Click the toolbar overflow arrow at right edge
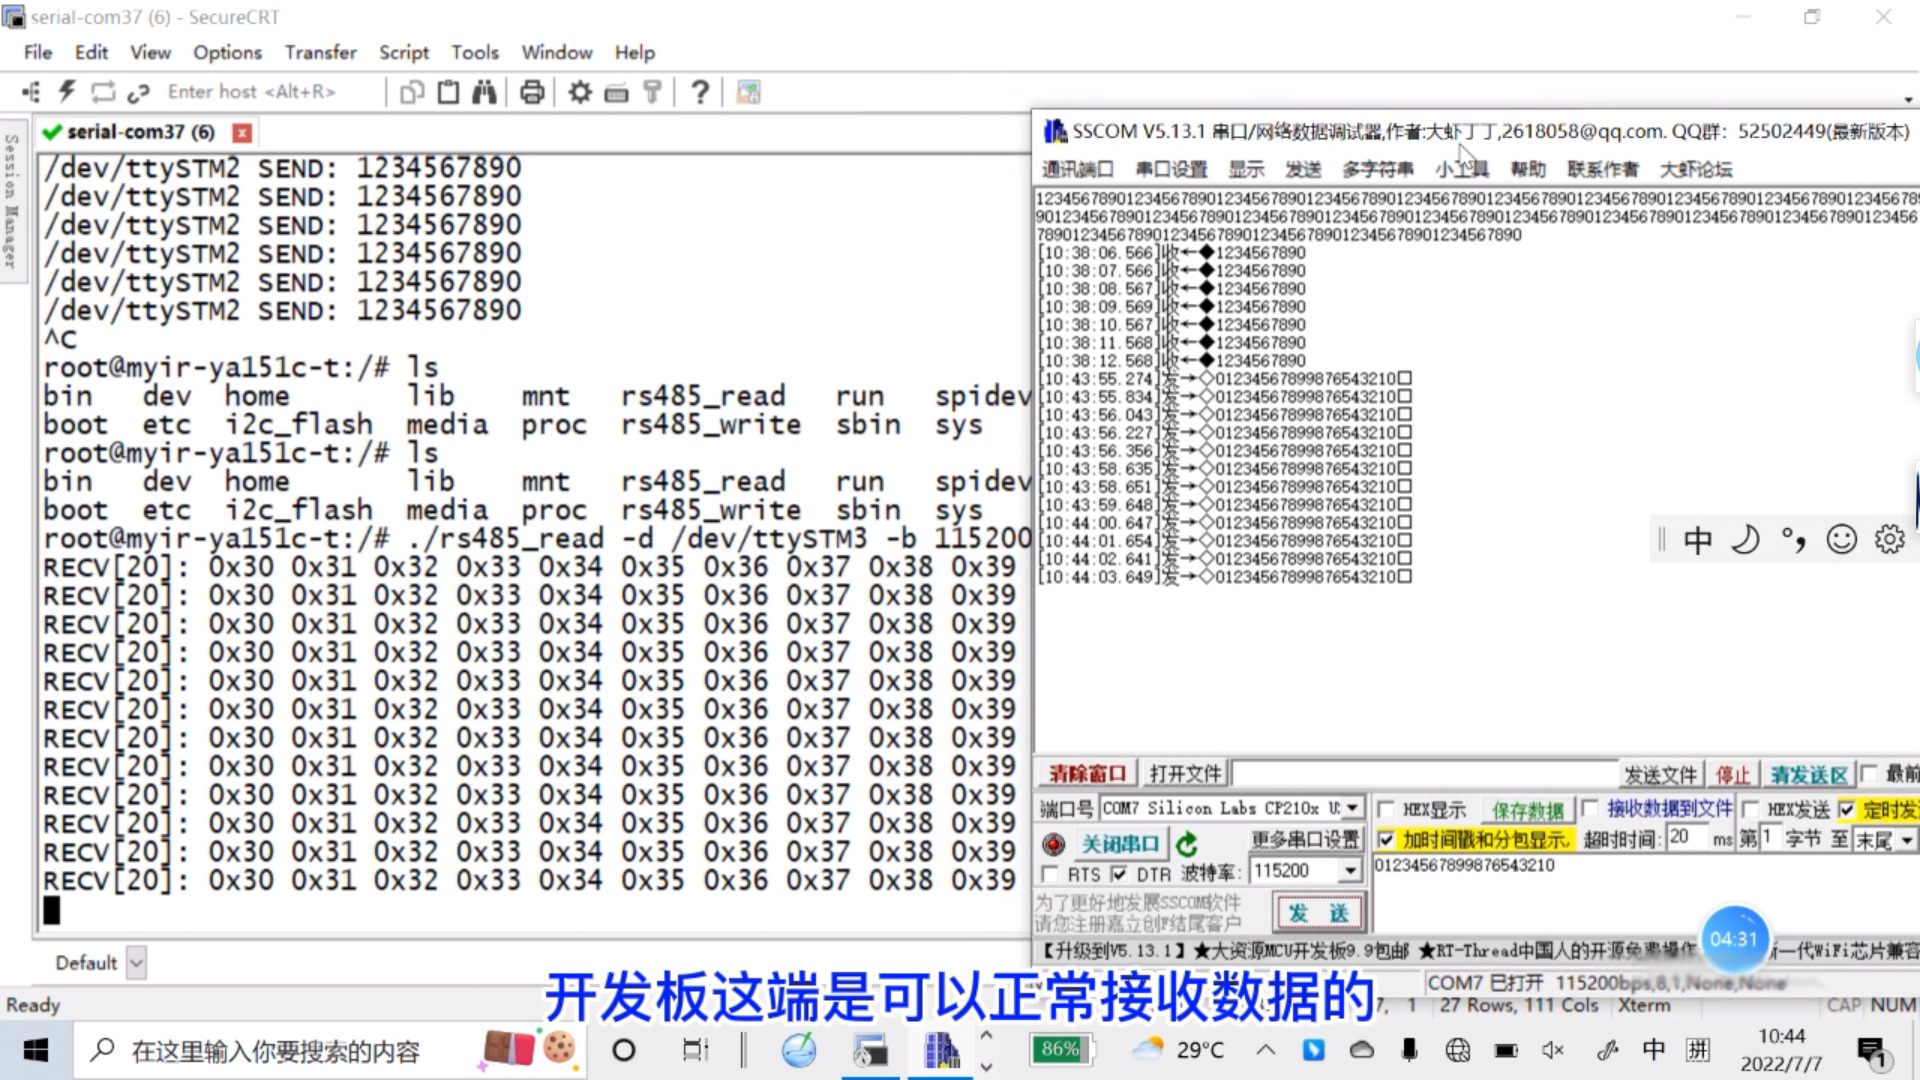1920x1080 pixels. [1908, 100]
